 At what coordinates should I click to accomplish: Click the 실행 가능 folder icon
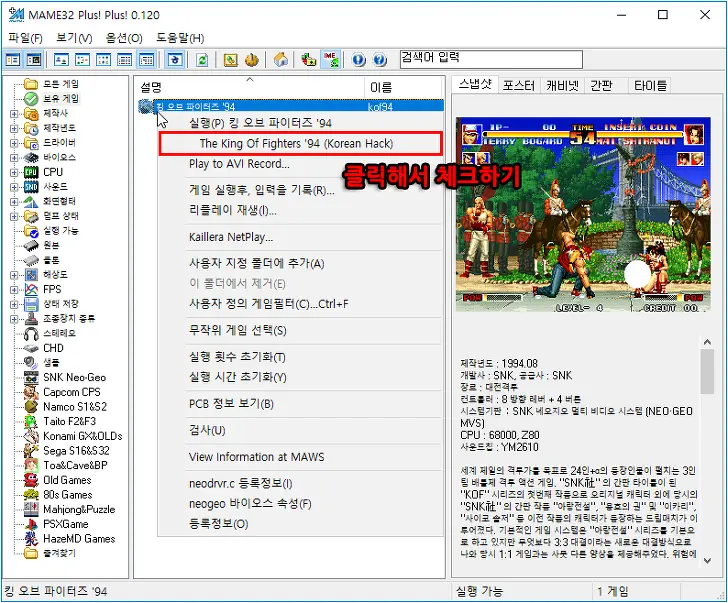click(31, 231)
